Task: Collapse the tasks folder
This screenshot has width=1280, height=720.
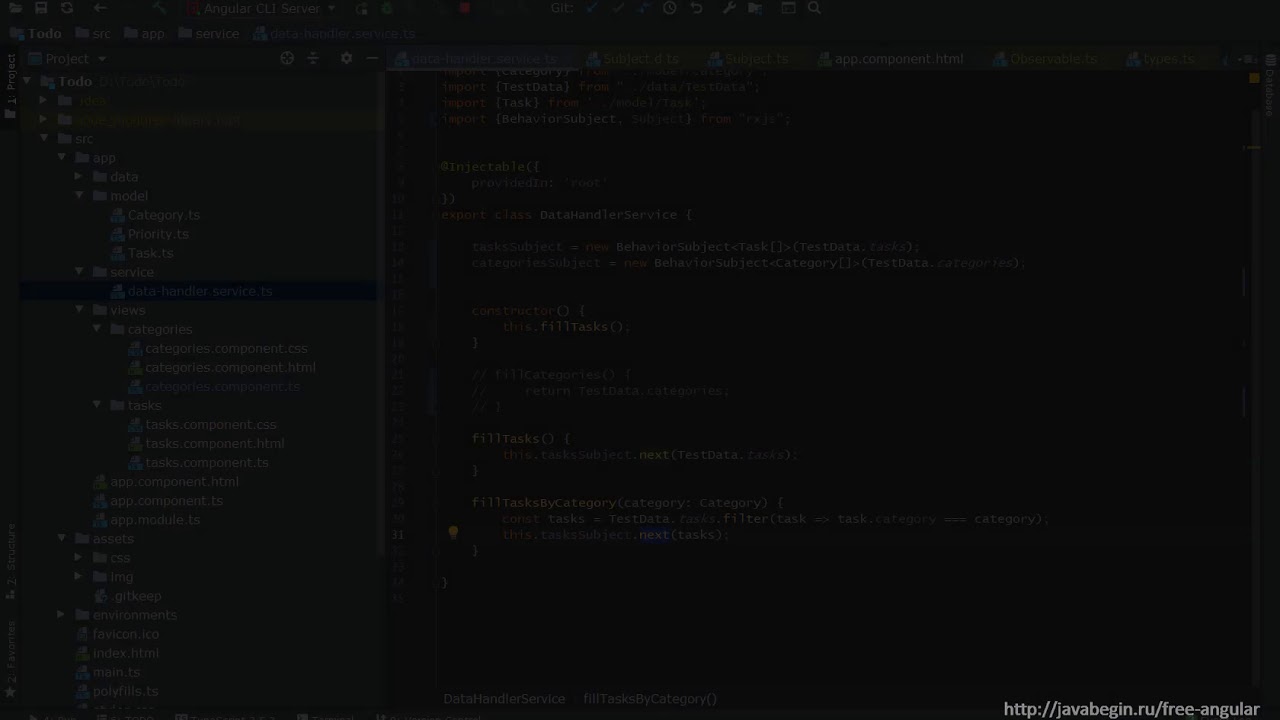Action: coord(97,405)
